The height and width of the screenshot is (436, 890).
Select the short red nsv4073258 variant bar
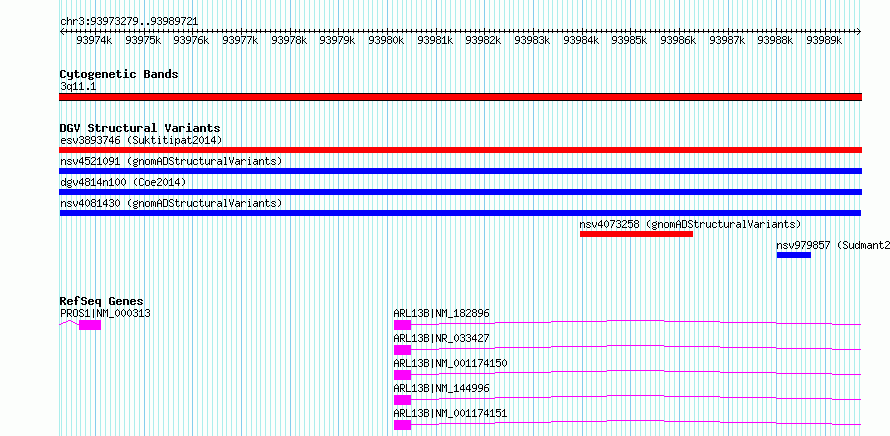click(636, 234)
